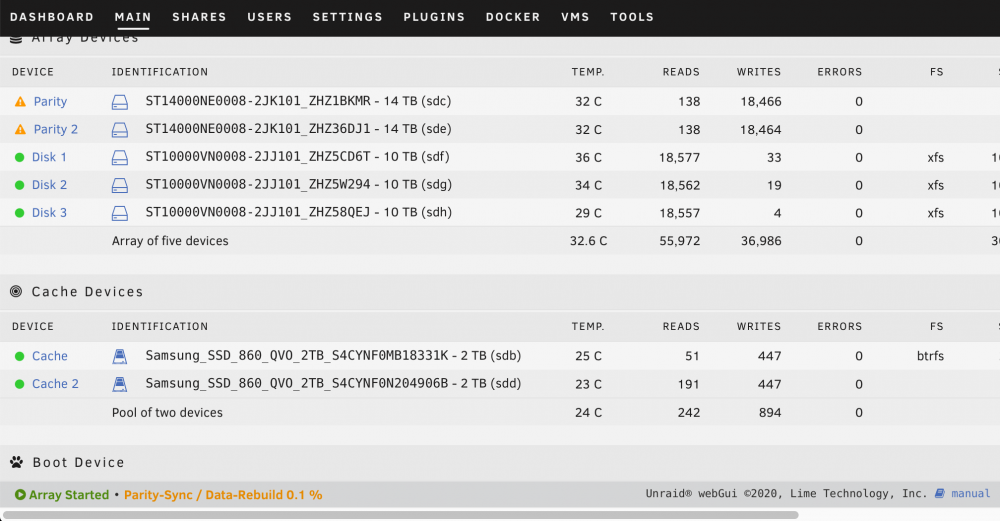Open the manual link in footer
The width and height of the screenshot is (1000, 521).
tap(970, 494)
